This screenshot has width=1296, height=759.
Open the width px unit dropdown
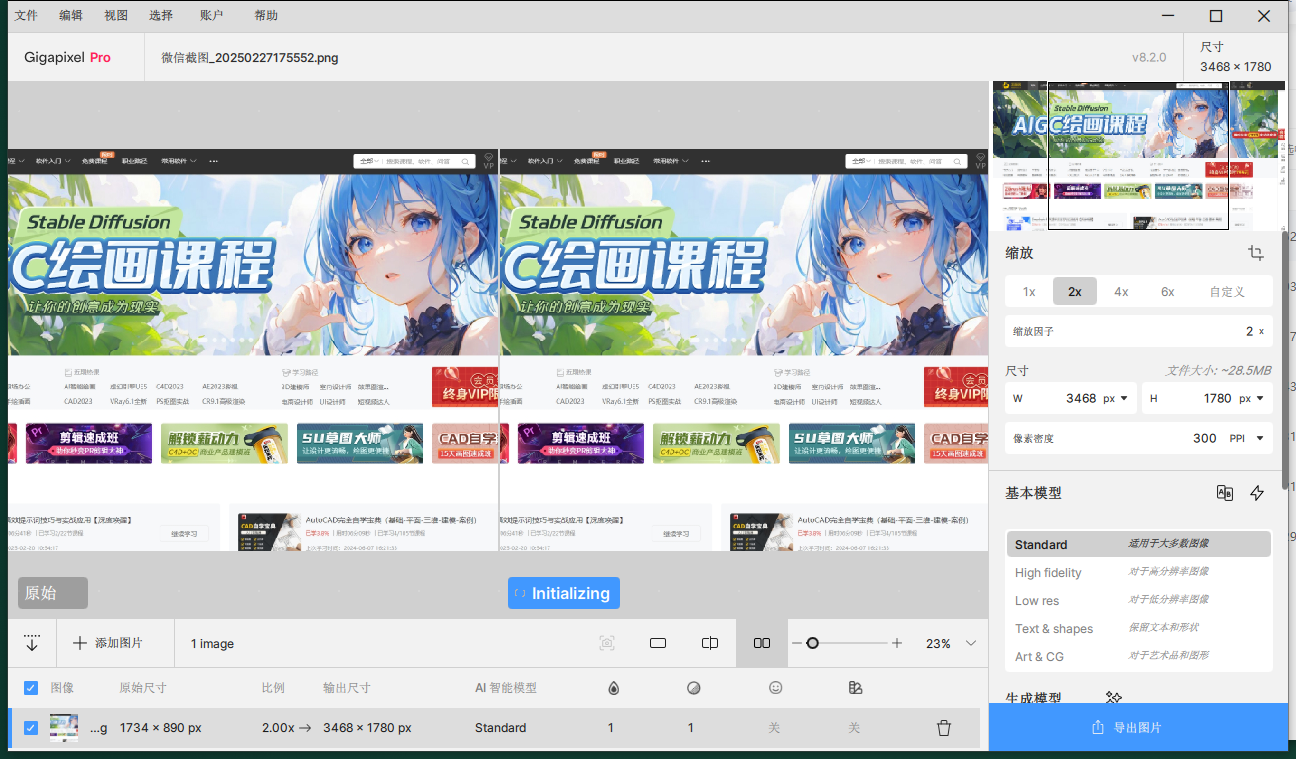1115,398
